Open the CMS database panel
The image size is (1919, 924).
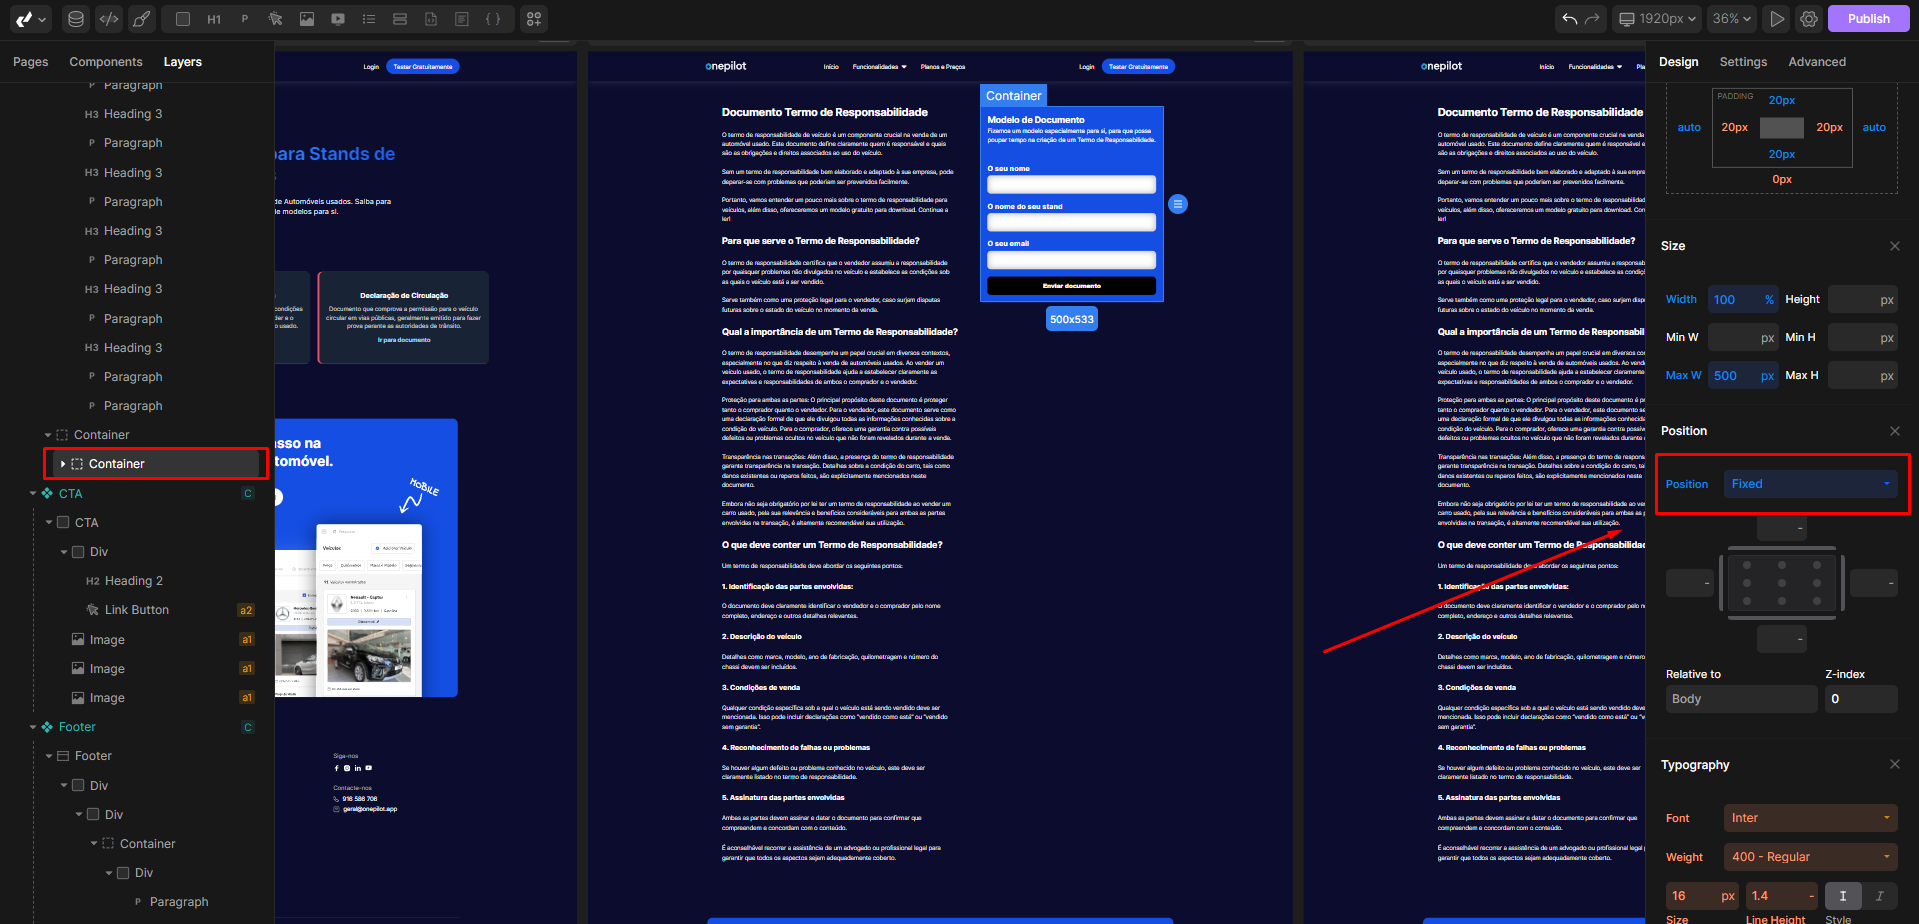pyautogui.click(x=76, y=19)
